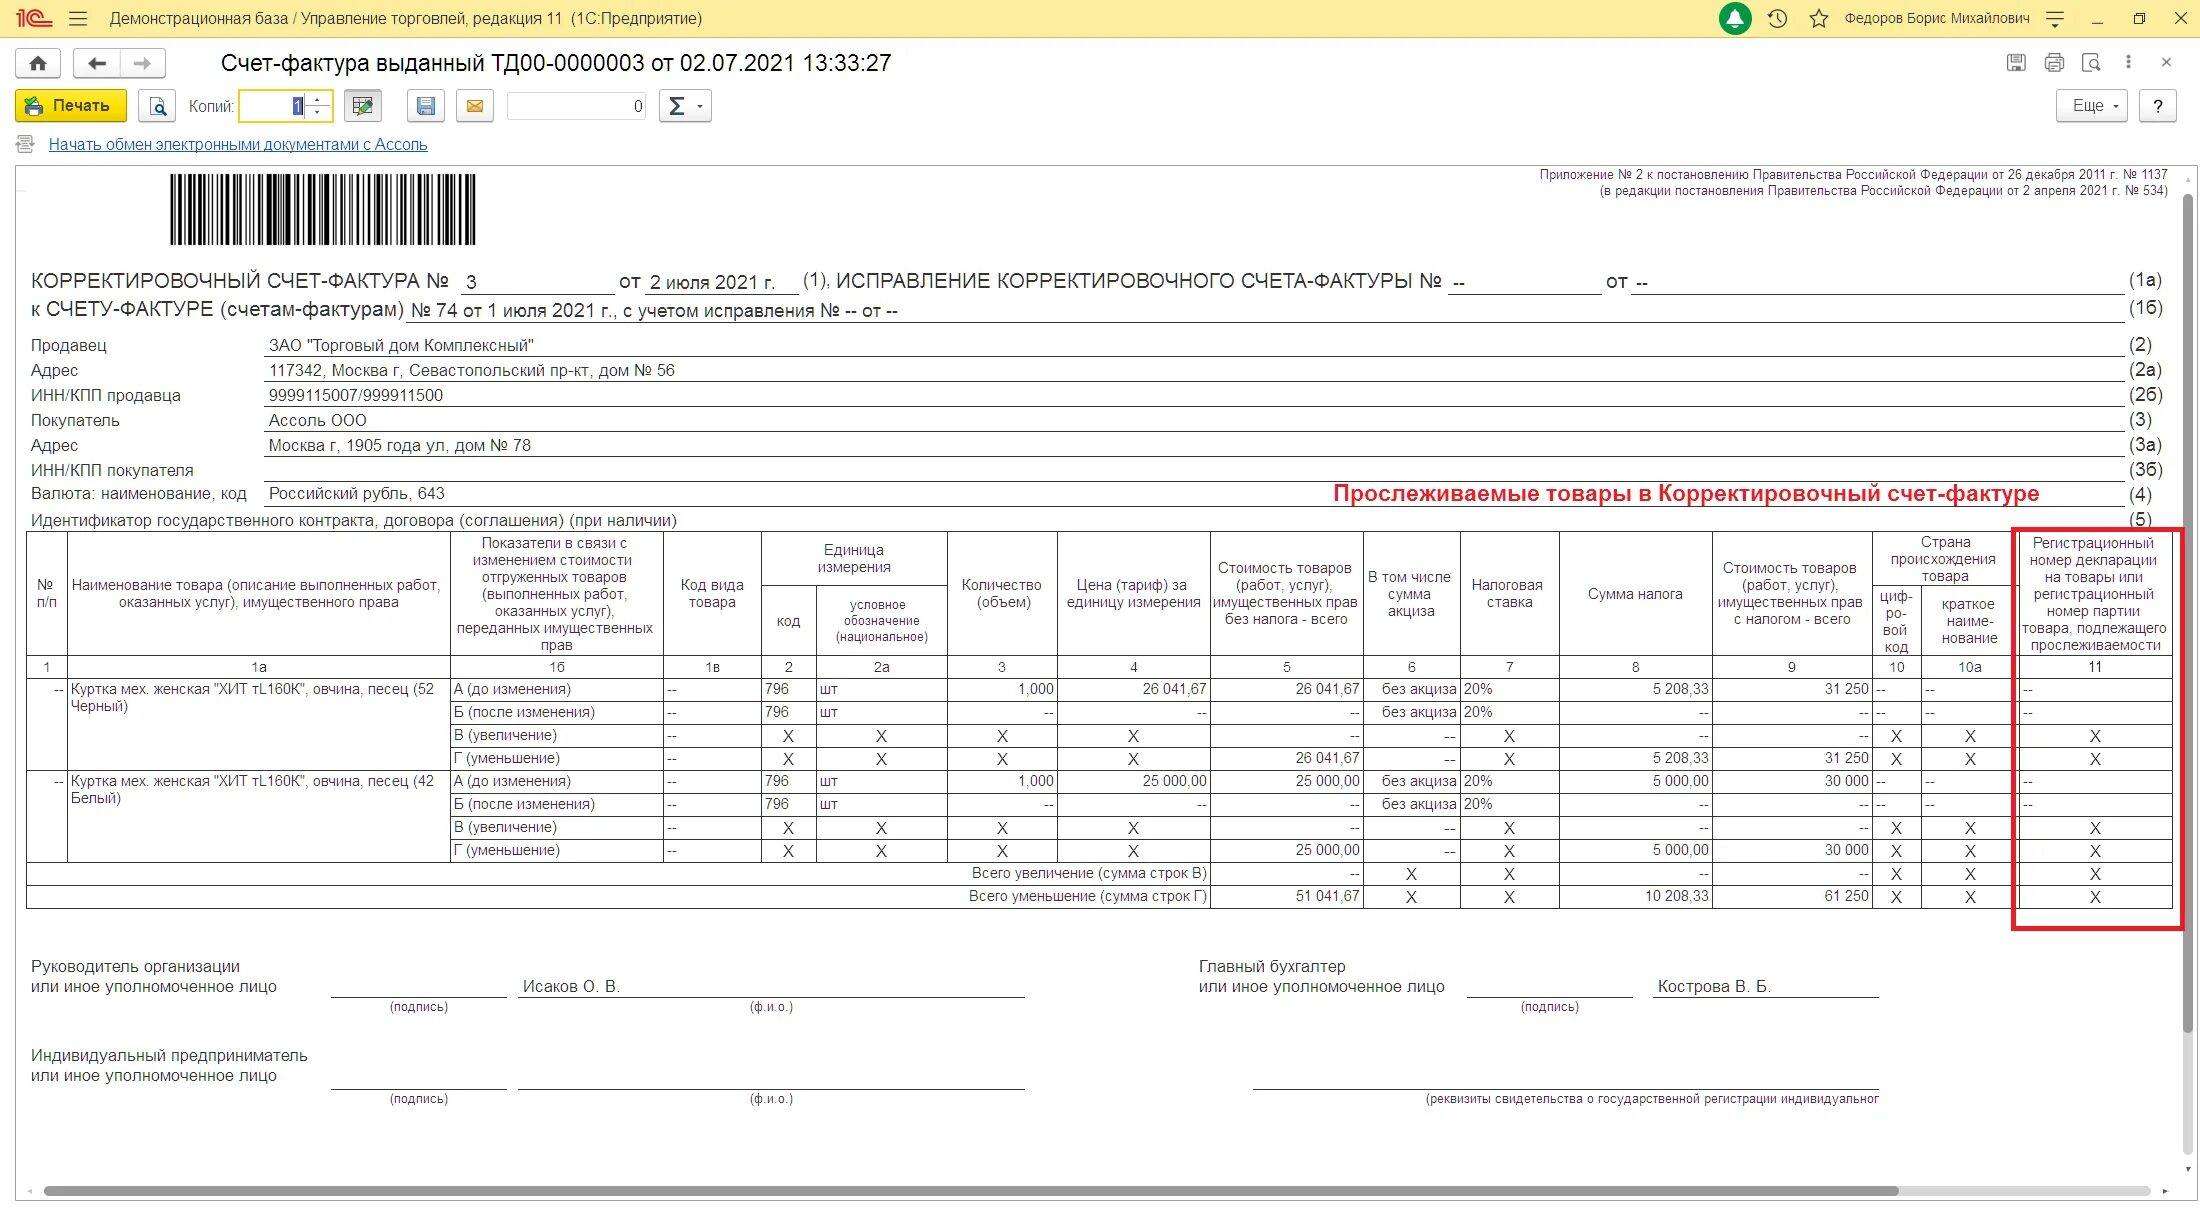Image resolution: width=2200 pixels, height=1220 pixels.
Task: Increase copies with the up stepper arrow
Action: click(x=318, y=99)
